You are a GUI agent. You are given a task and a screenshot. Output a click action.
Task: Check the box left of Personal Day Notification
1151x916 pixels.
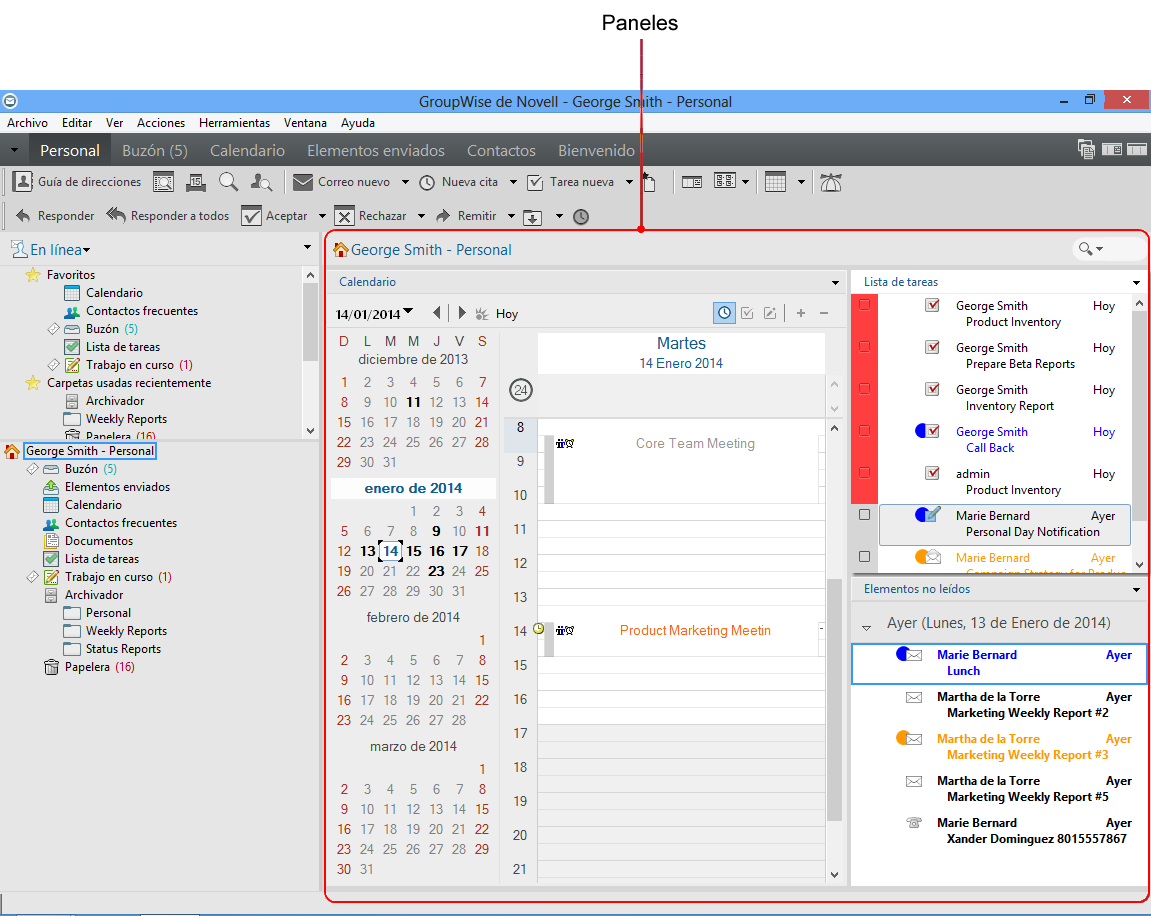tap(865, 515)
